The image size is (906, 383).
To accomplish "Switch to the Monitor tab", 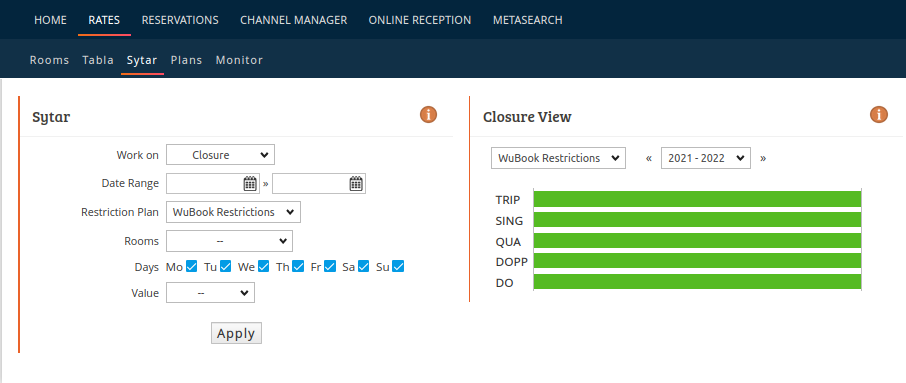I will [x=239, y=60].
